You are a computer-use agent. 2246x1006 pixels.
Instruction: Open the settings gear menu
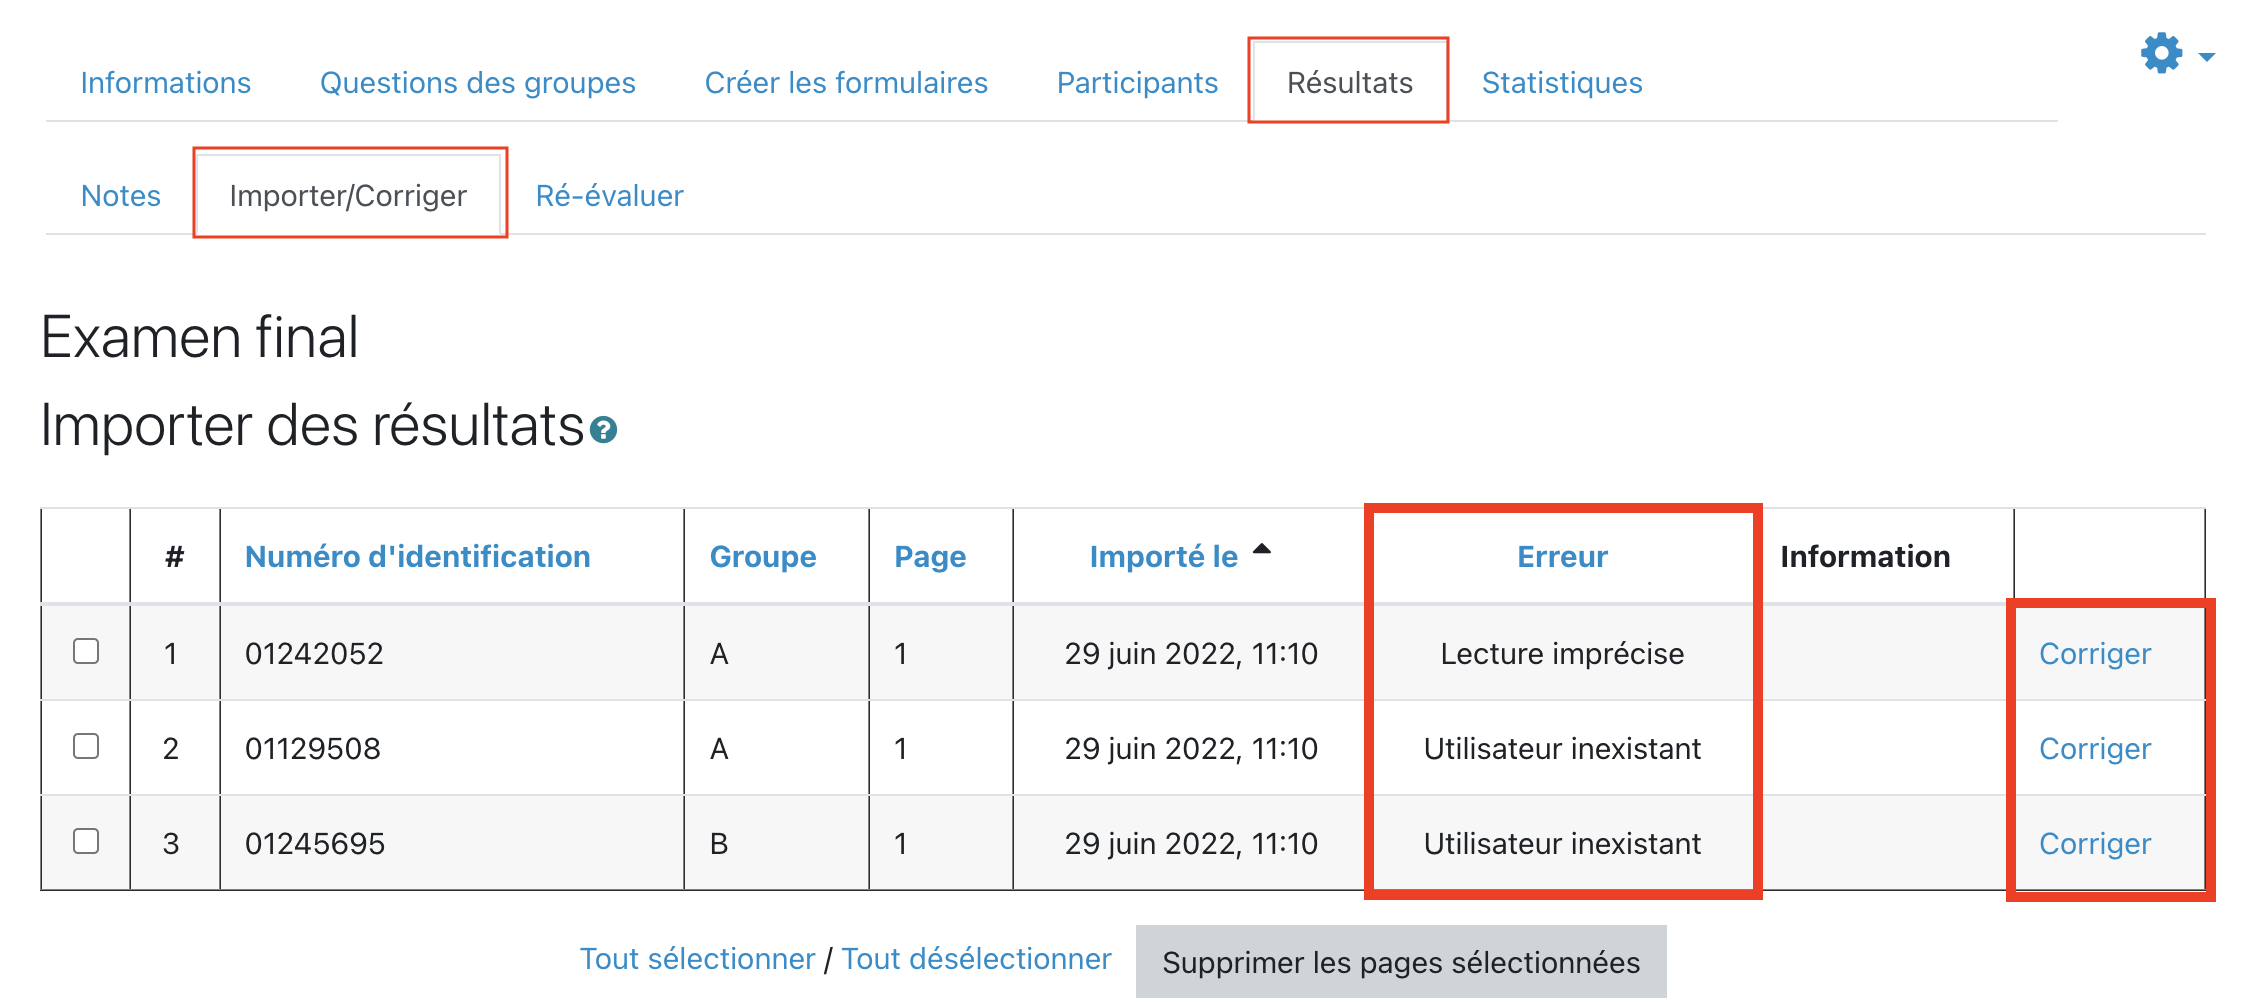coord(2161,54)
